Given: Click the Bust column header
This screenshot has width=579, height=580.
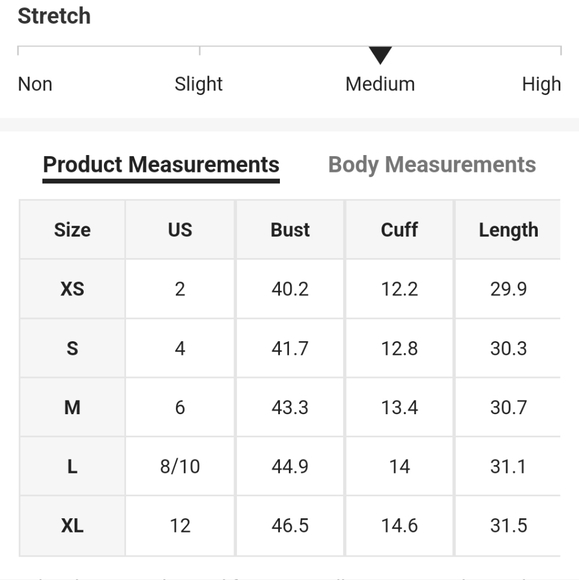Looking at the screenshot, I should [x=290, y=230].
